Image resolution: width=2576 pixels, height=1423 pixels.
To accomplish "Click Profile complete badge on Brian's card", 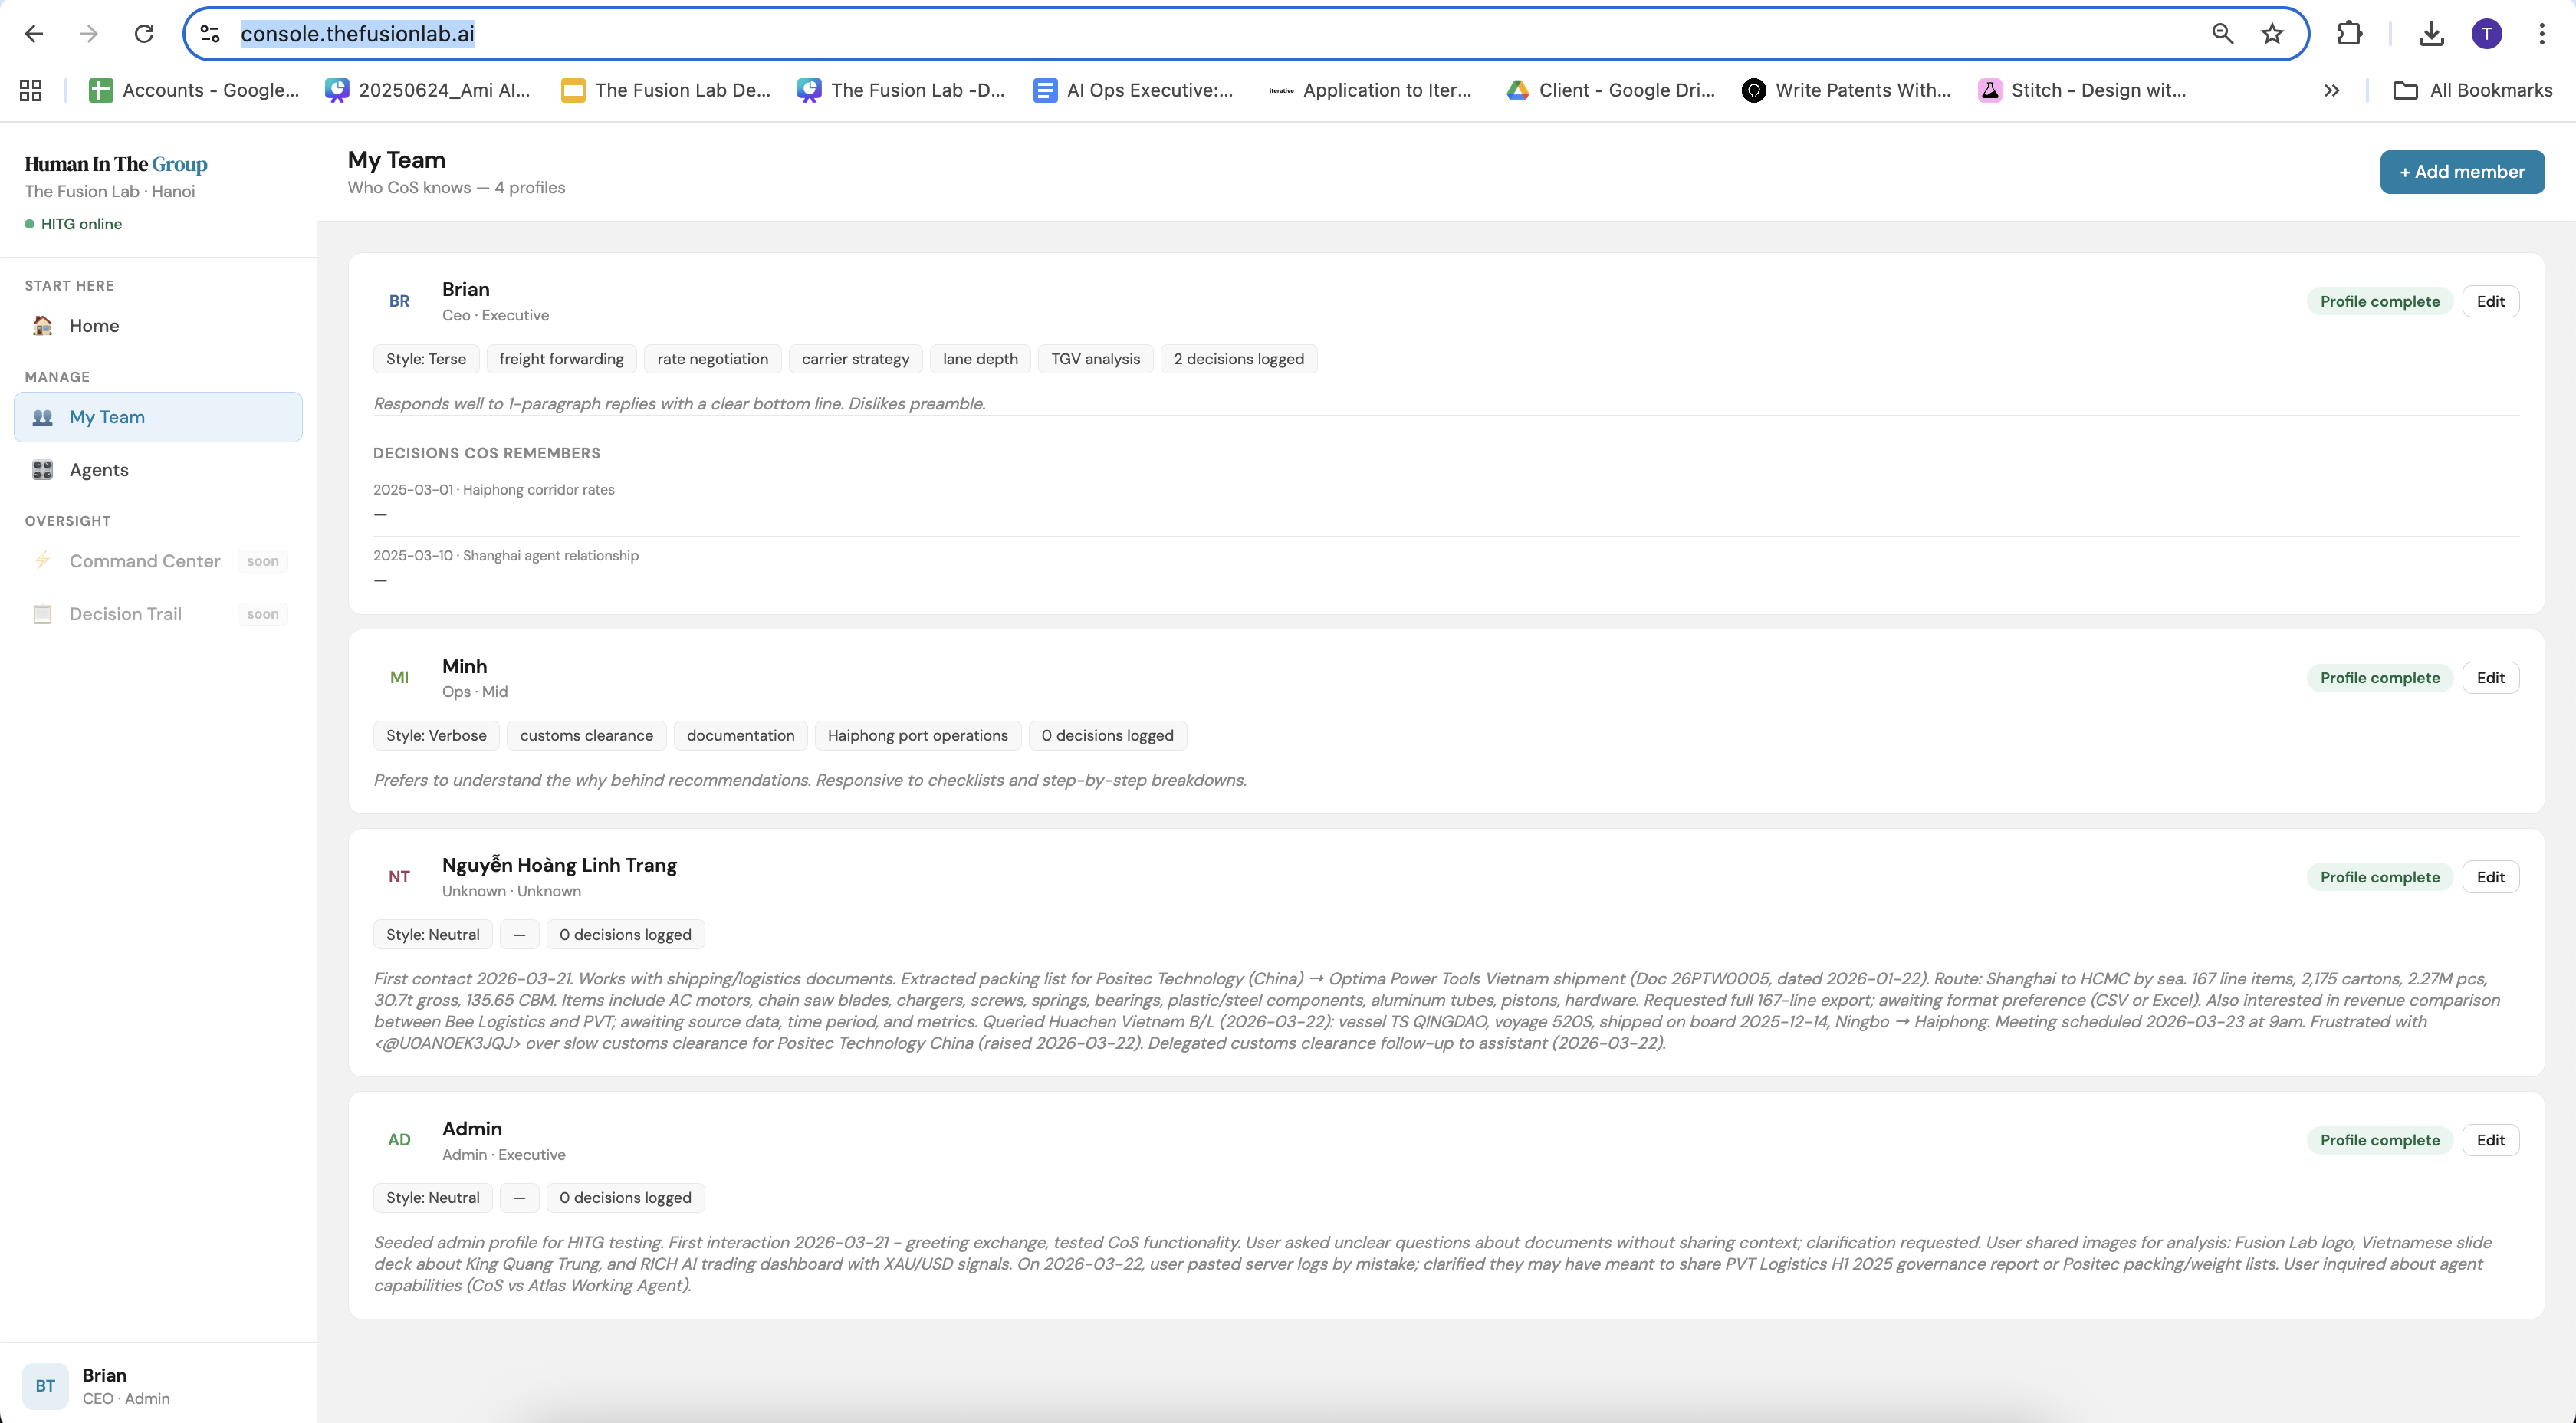I will 2380,301.
